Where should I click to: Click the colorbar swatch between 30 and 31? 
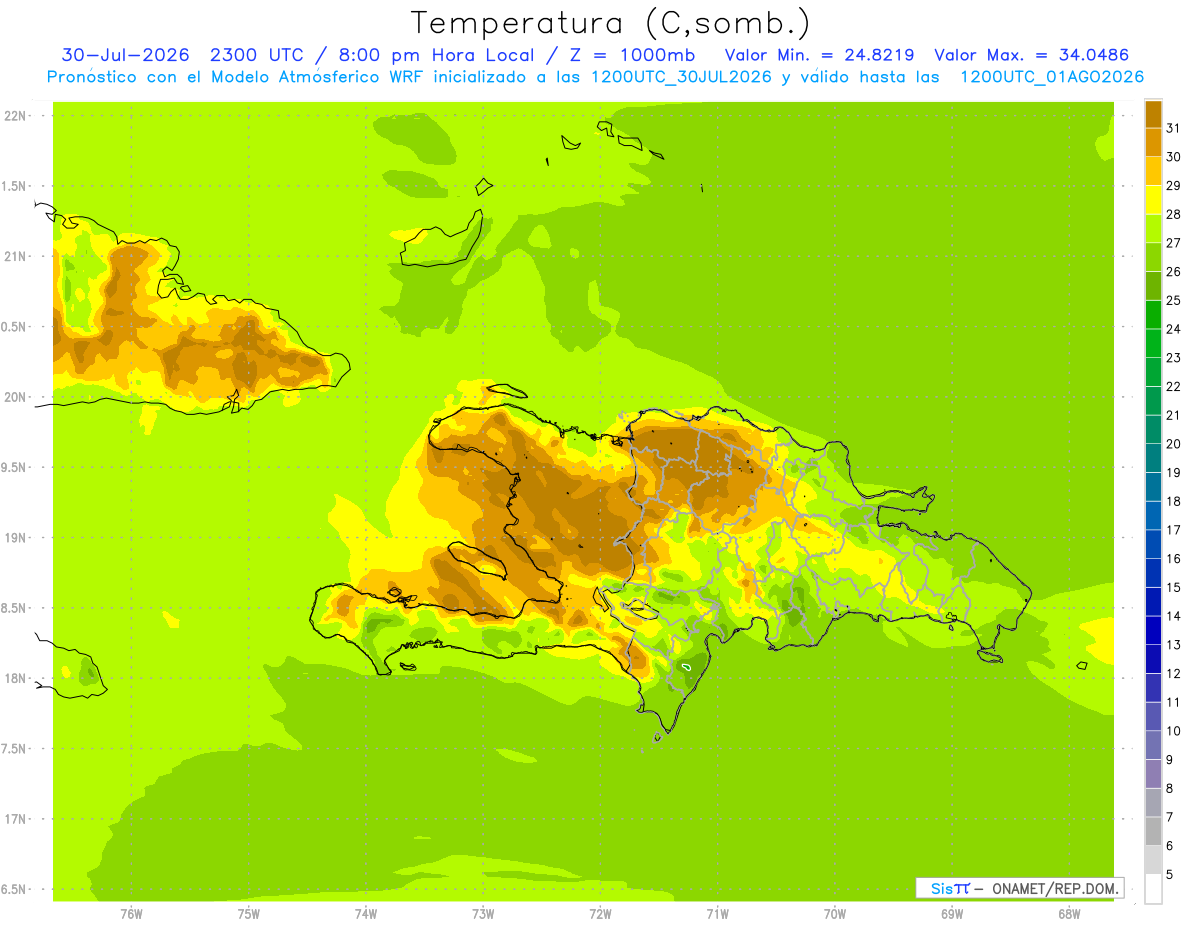click(1153, 142)
